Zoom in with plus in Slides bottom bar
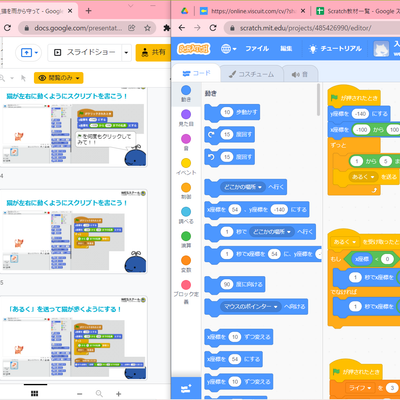400x400 pixels. (x=118, y=394)
